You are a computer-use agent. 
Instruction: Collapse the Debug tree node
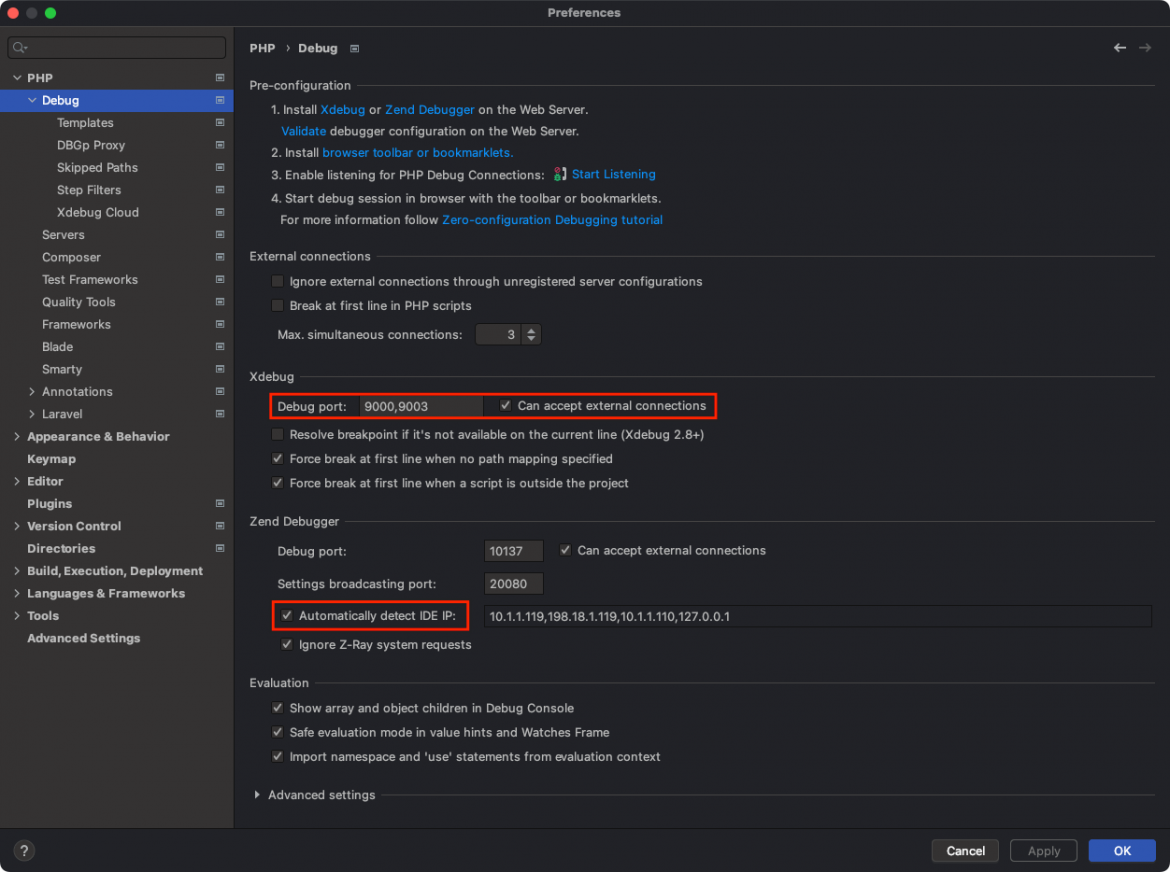point(32,100)
